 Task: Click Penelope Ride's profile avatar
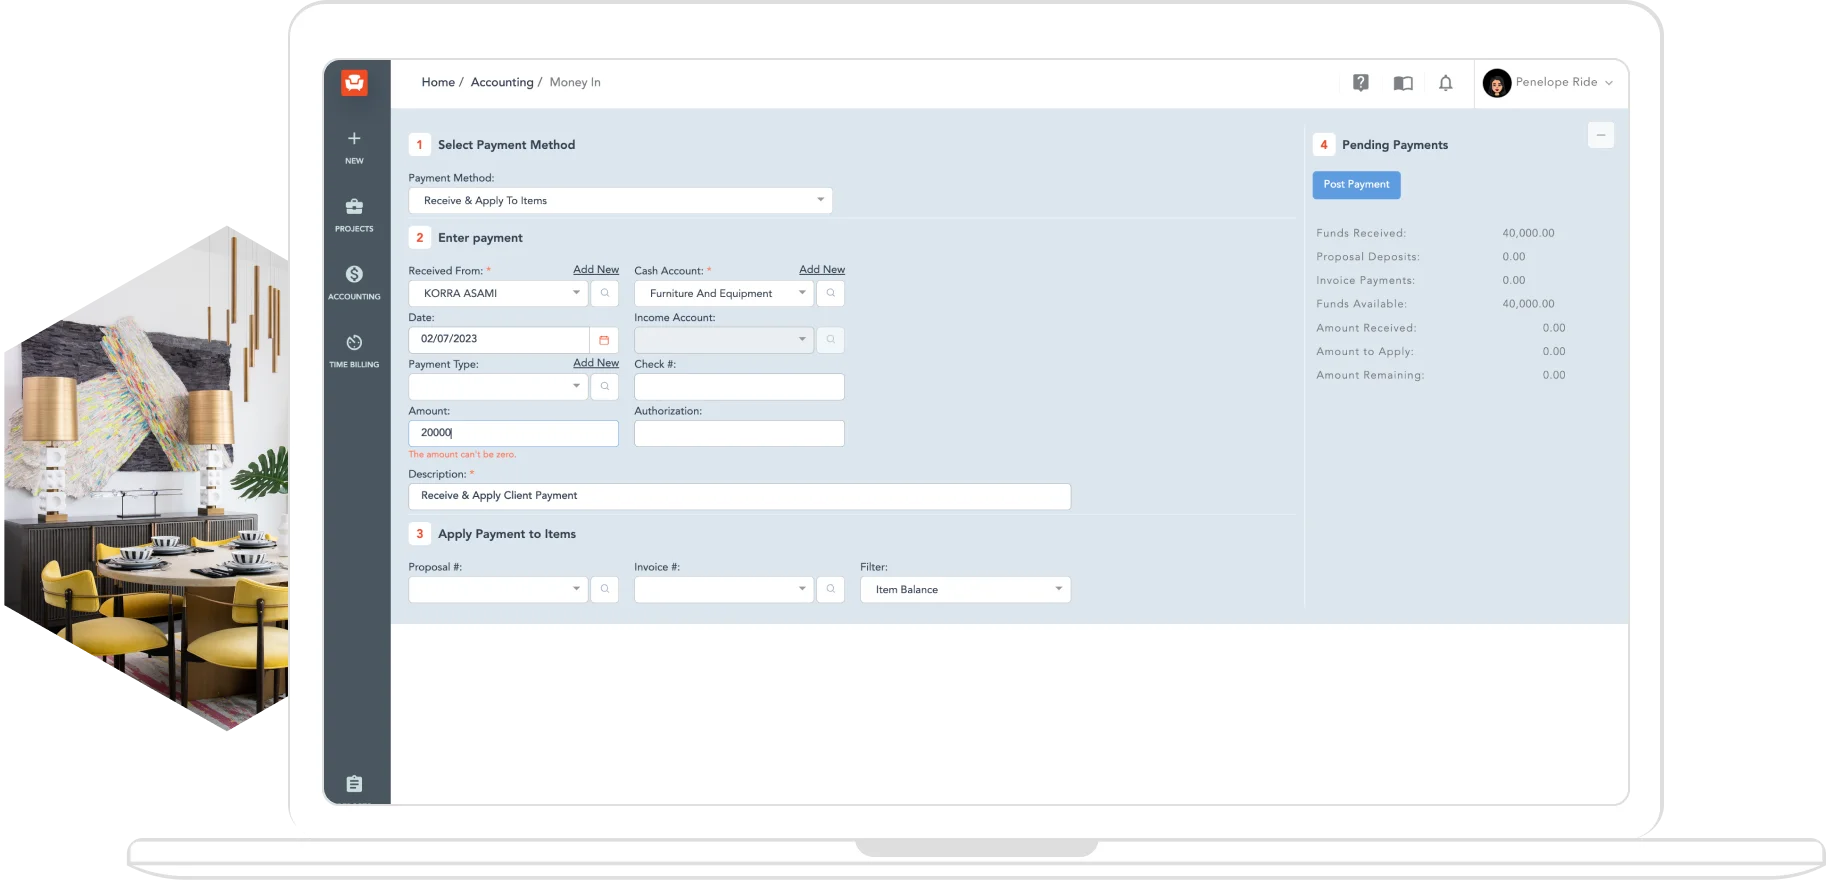pyautogui.click(x=1497, y=83)
